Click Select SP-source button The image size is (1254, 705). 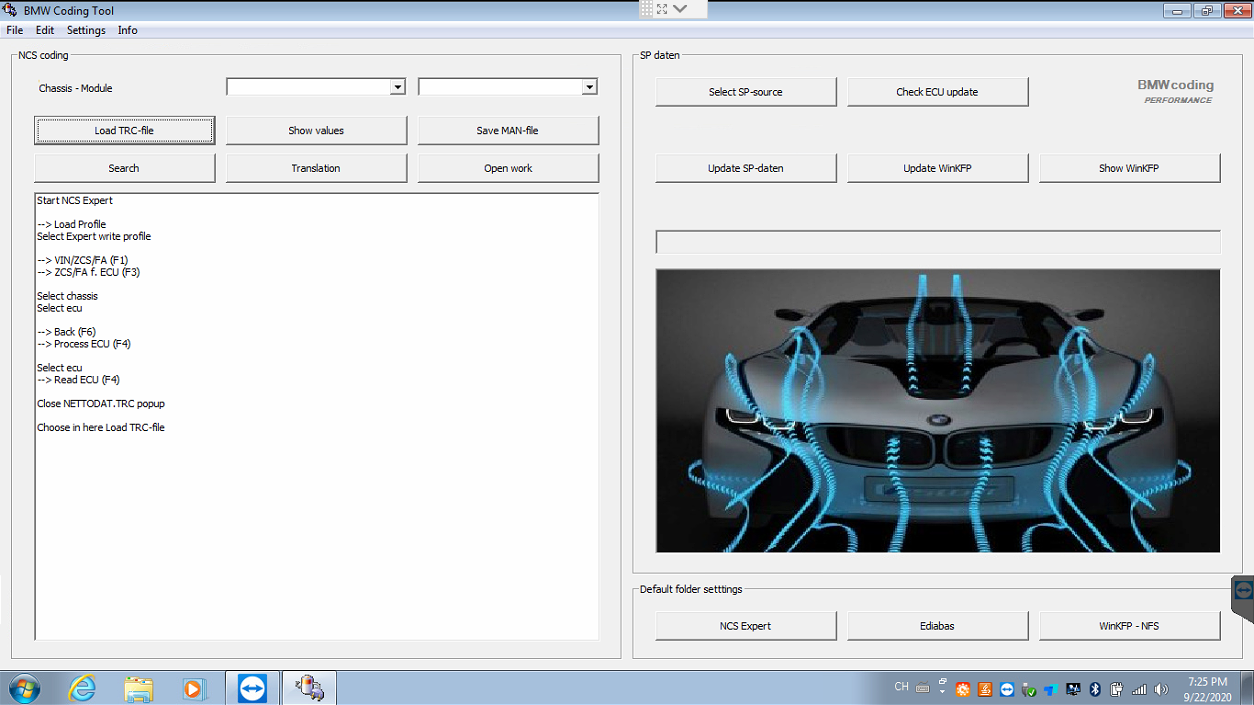746,92
